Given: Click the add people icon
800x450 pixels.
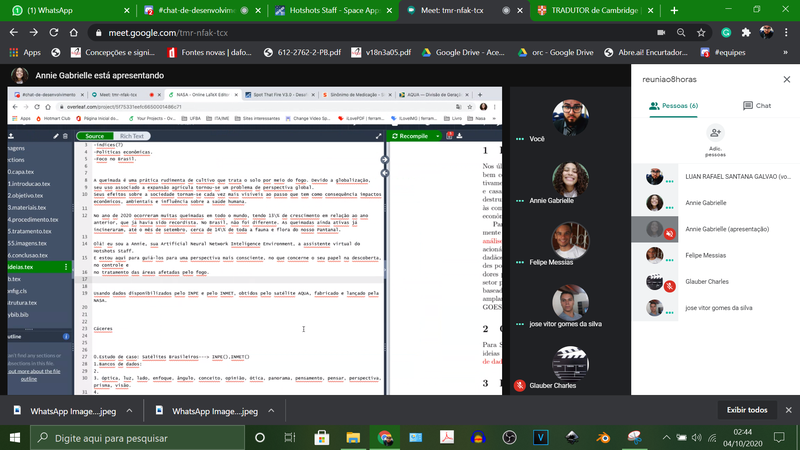Looking at the screenshot, I should pyautogui.click(x=715, y=133).
